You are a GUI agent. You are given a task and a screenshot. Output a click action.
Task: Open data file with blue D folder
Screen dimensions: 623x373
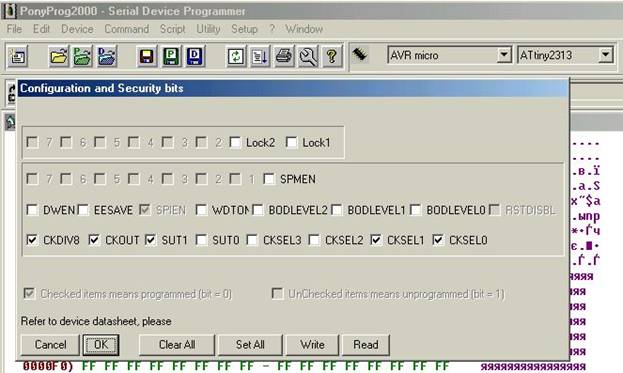click(x=107, y=56)
